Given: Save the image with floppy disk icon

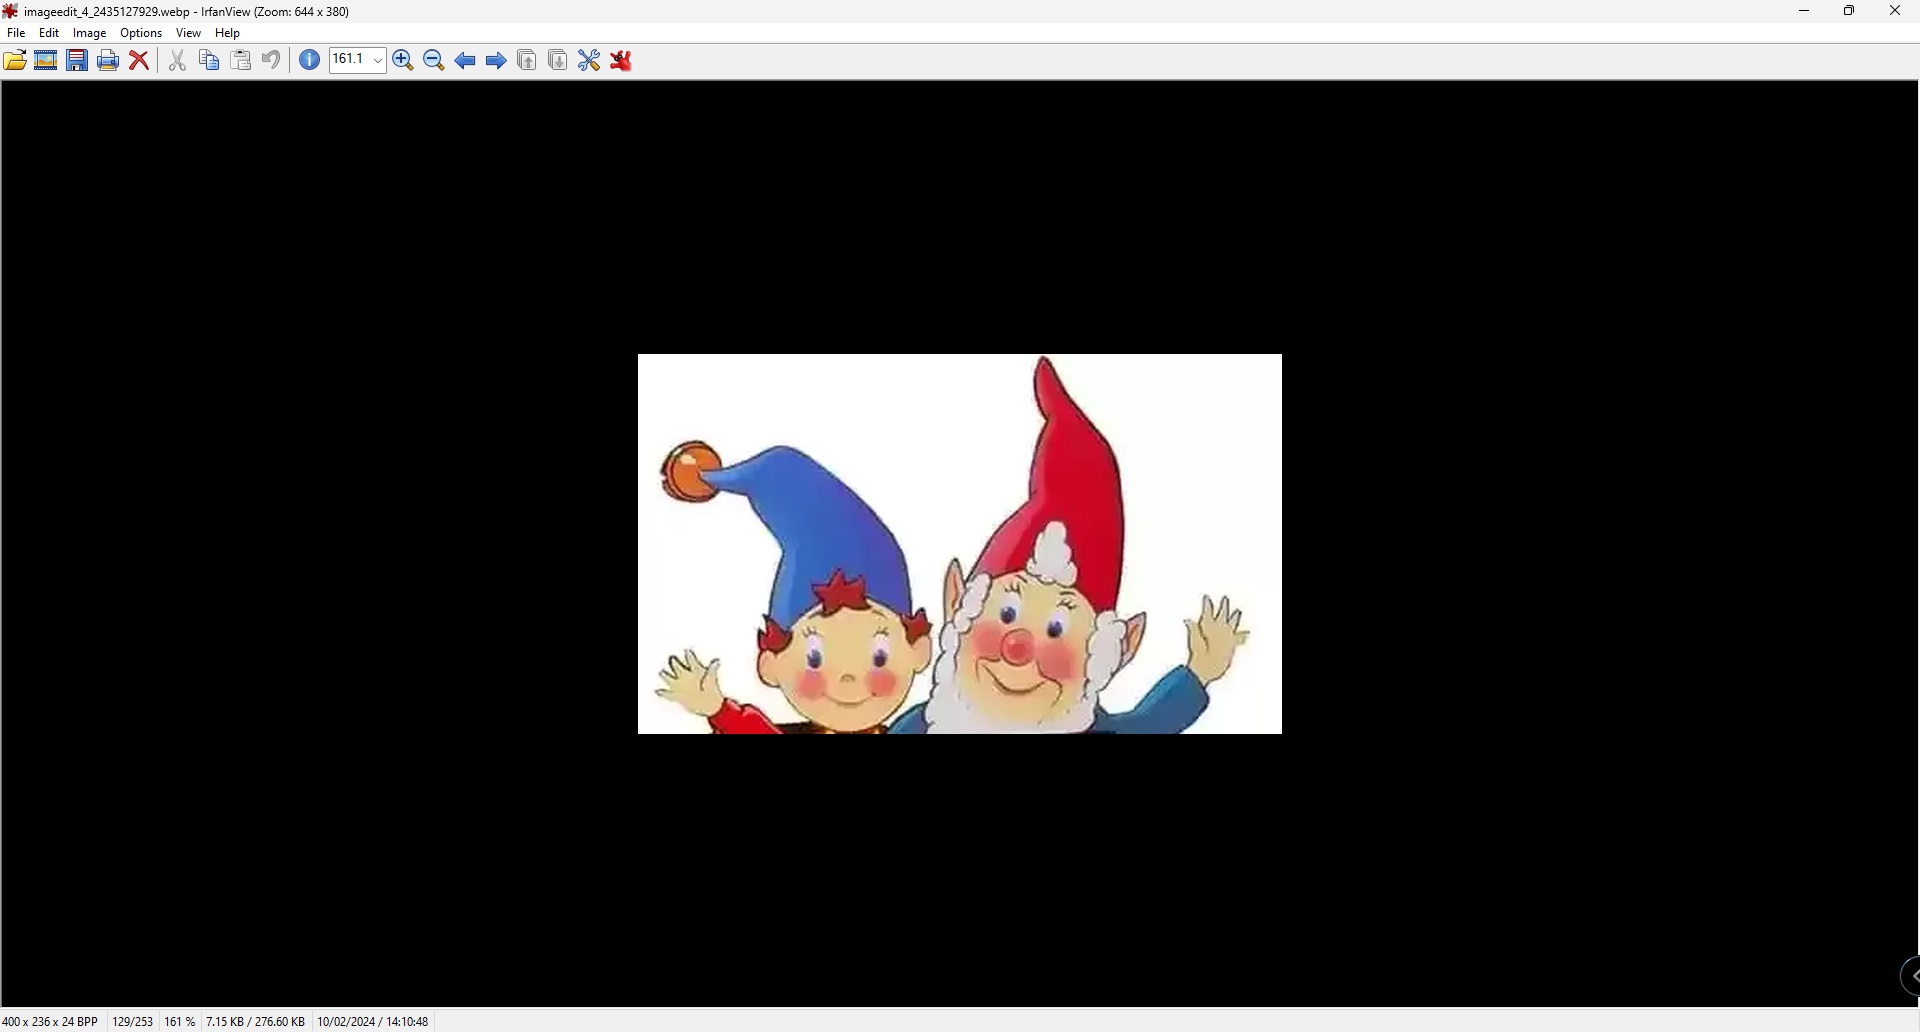Looking at the screenshot, I should (x=77, y=61).
